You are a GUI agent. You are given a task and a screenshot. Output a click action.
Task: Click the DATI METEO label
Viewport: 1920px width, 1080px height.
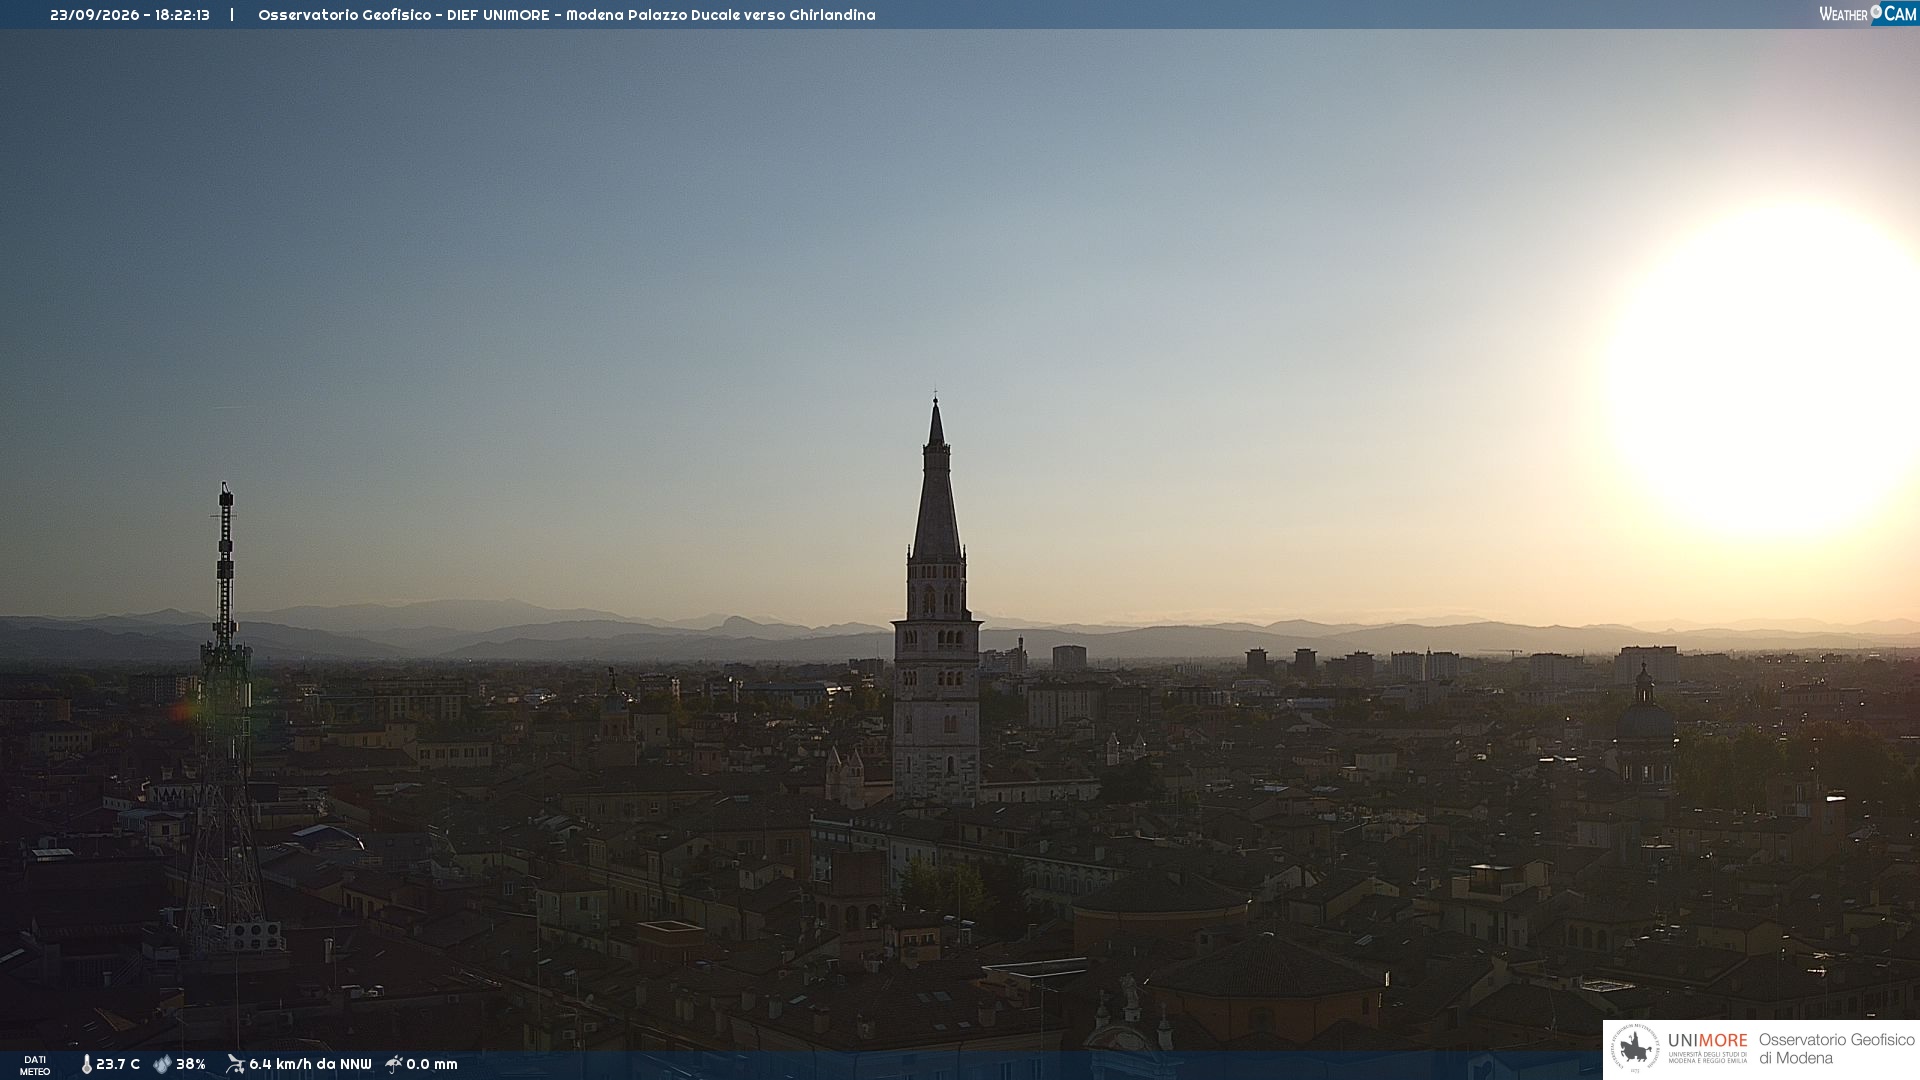click(x=35, y=1066)
